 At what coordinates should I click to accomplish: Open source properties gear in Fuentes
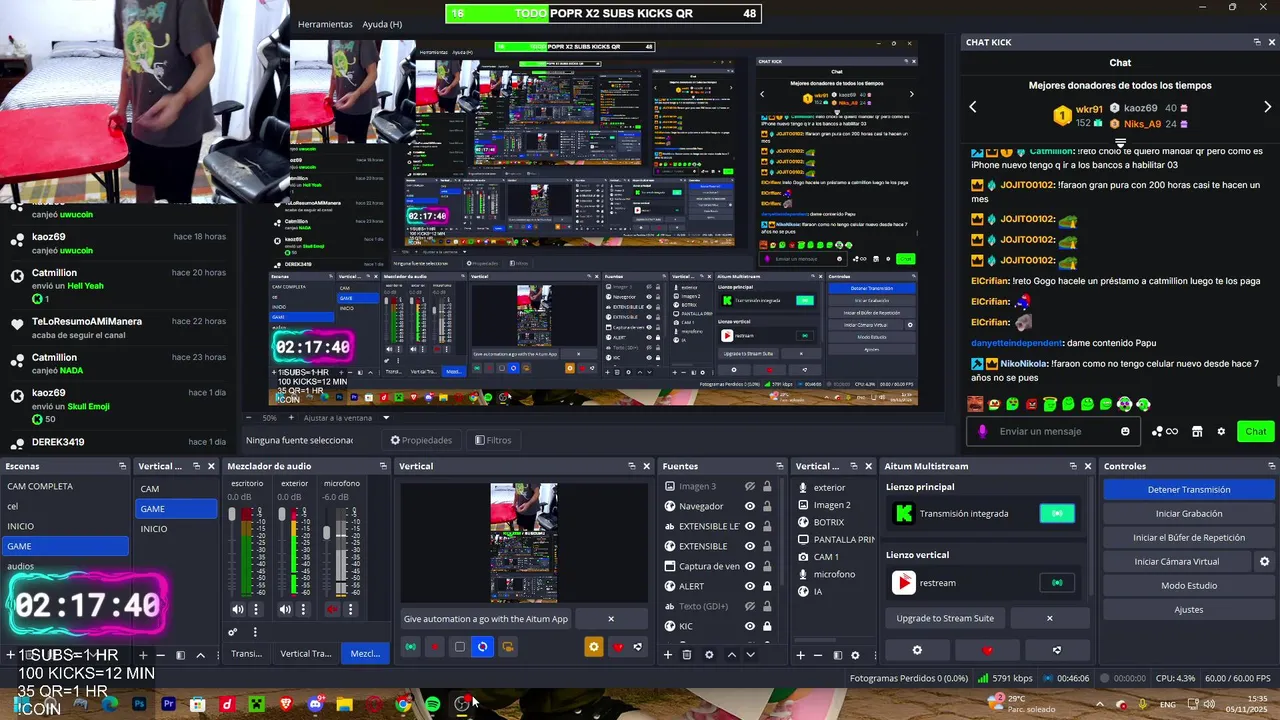tap(709, 655)
